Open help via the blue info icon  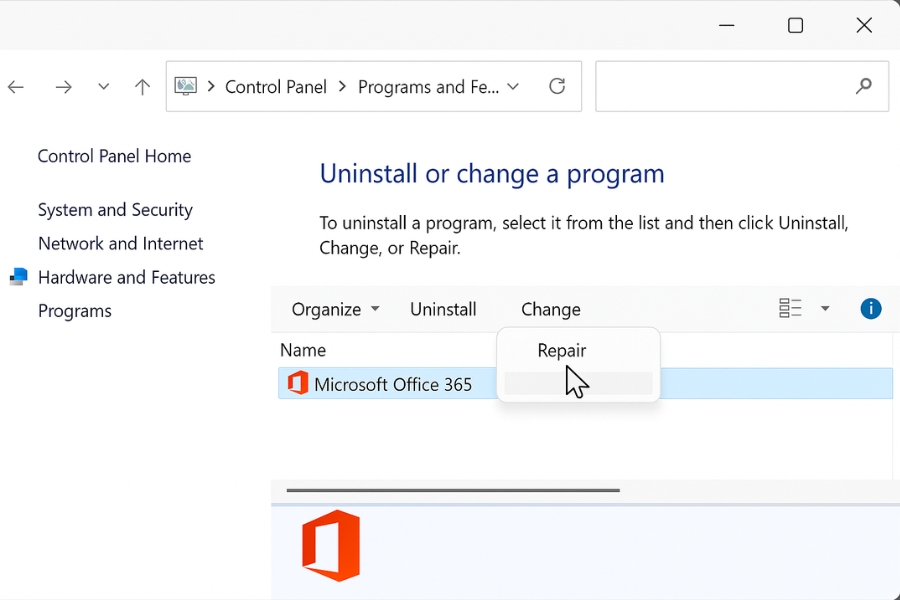pyautogui.click(x=871, y=309)
